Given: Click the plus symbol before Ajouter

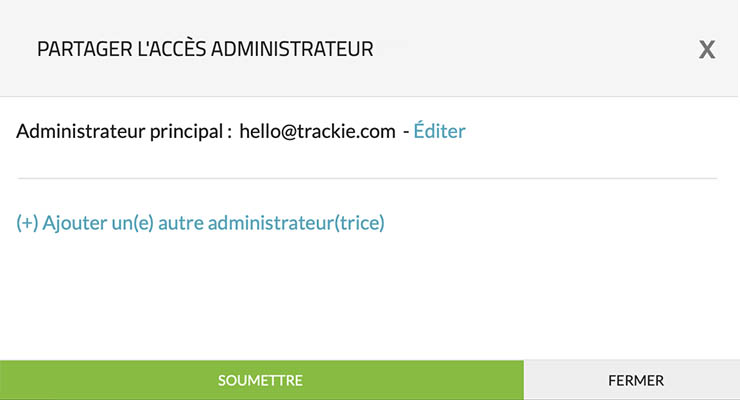Looking at the screenshot, I should point(27,223).
